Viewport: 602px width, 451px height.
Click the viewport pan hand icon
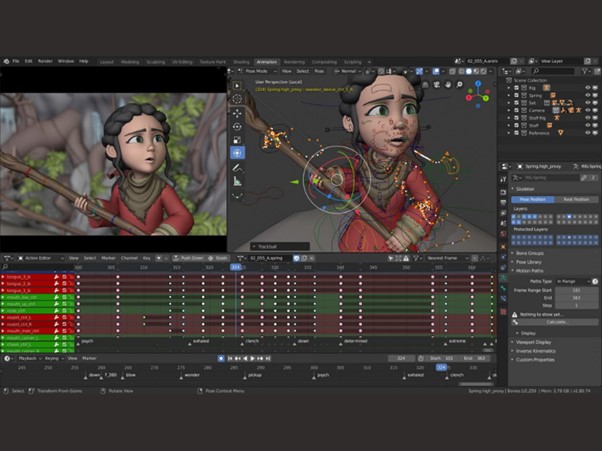pyautogui.click(x=448, y=84)
